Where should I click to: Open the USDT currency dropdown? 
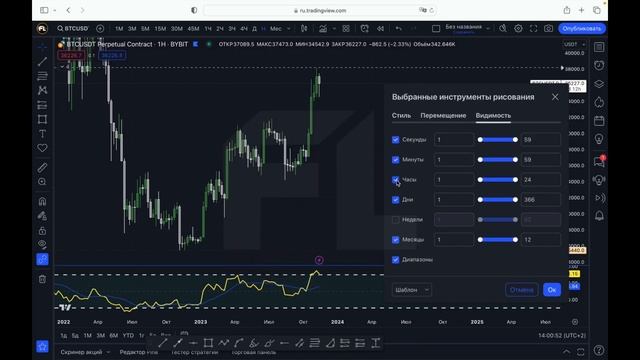574,44
